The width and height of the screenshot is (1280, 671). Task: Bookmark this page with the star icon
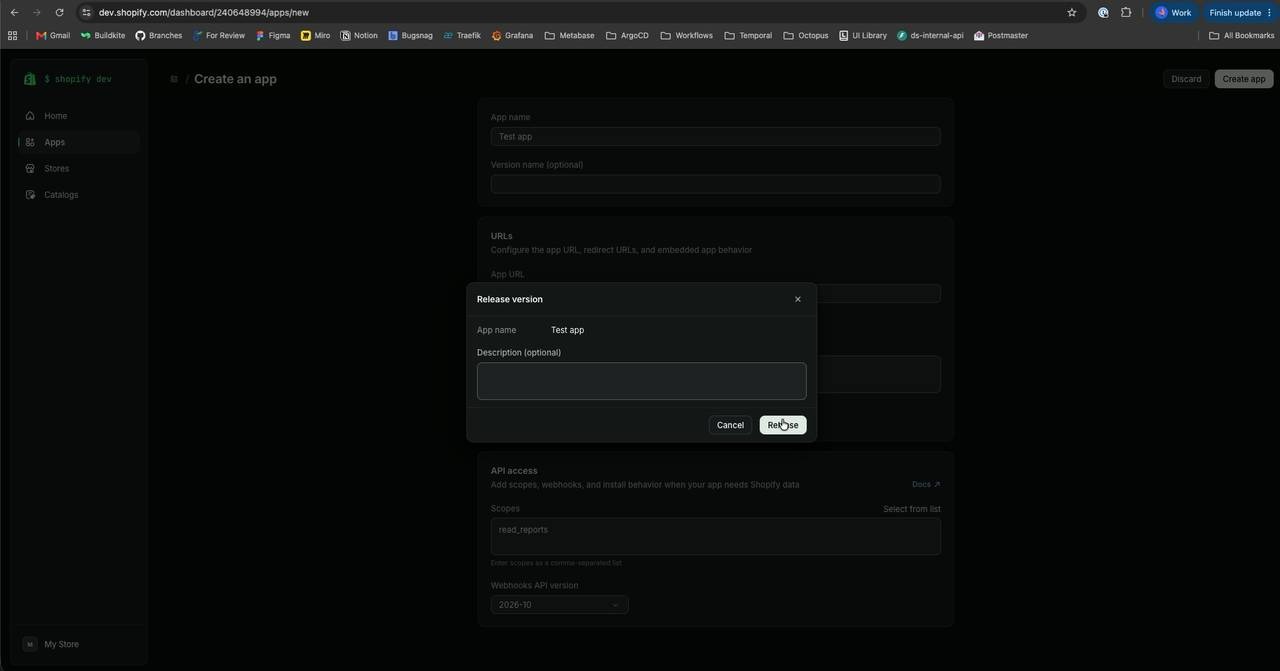(1072, 13)
